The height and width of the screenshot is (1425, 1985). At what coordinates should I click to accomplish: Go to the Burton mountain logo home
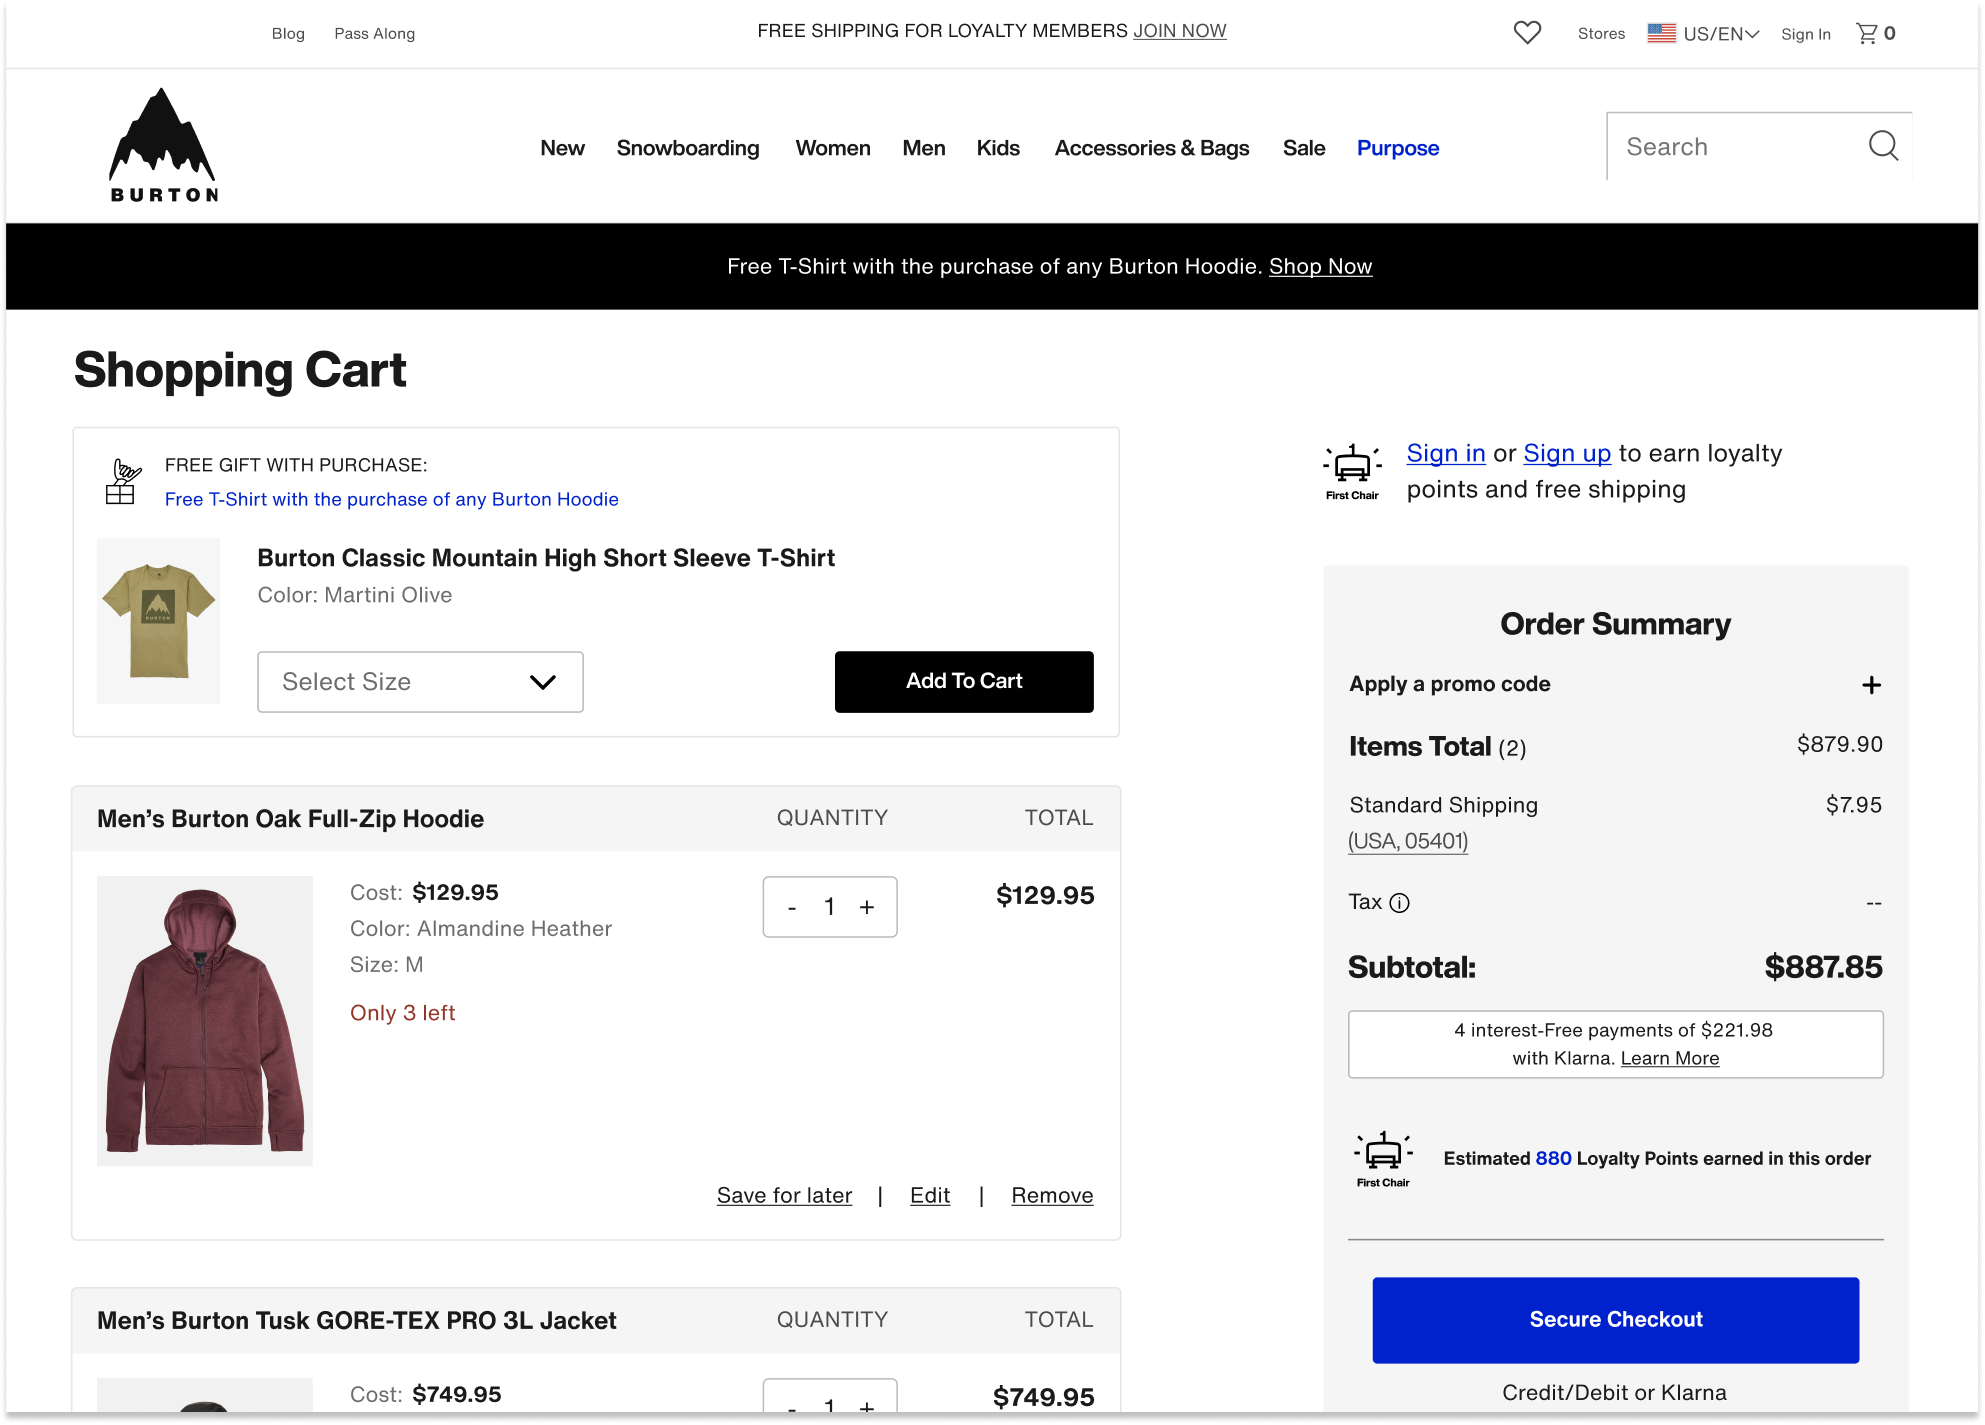tap(163, 146)
